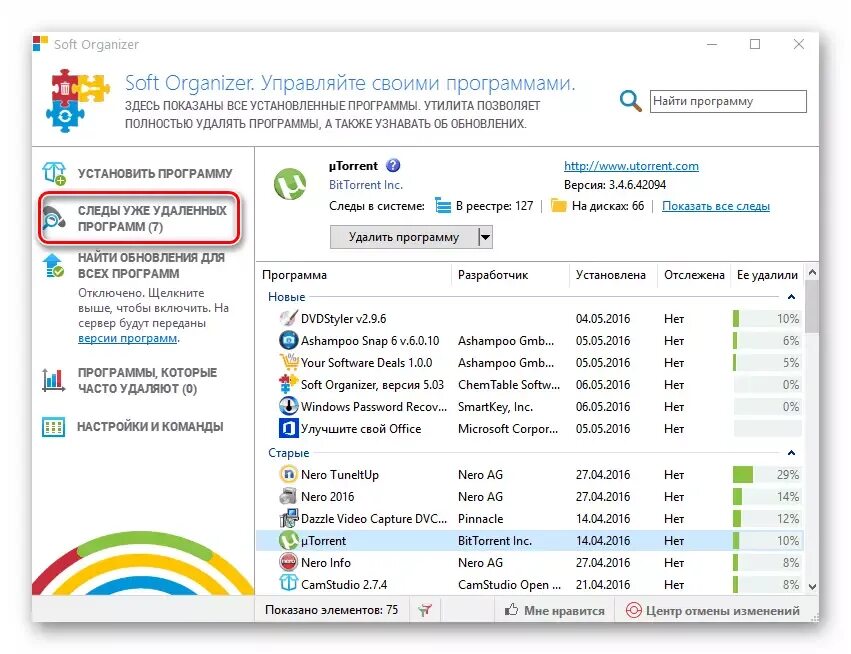Open Установить программу section
Screen dimensions: 851x654
(x=155, y=174)
